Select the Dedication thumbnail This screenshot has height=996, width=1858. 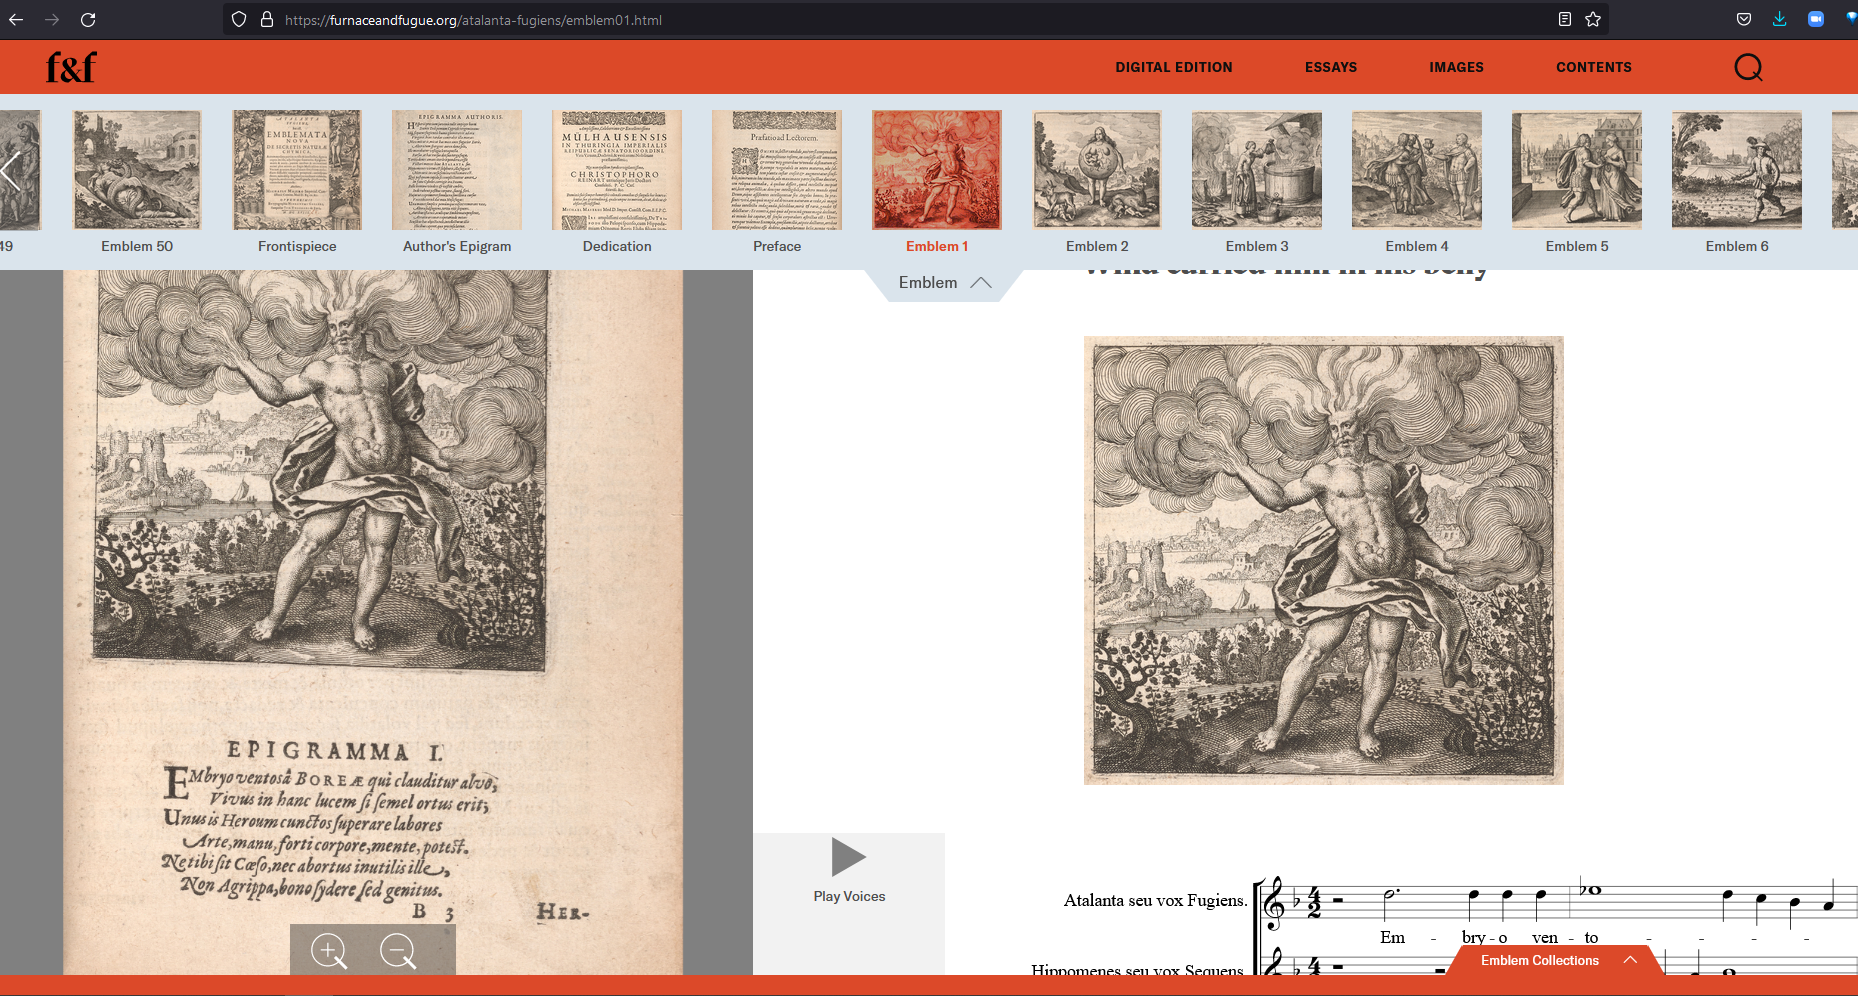pyautogui.click(x=617, y=170)
